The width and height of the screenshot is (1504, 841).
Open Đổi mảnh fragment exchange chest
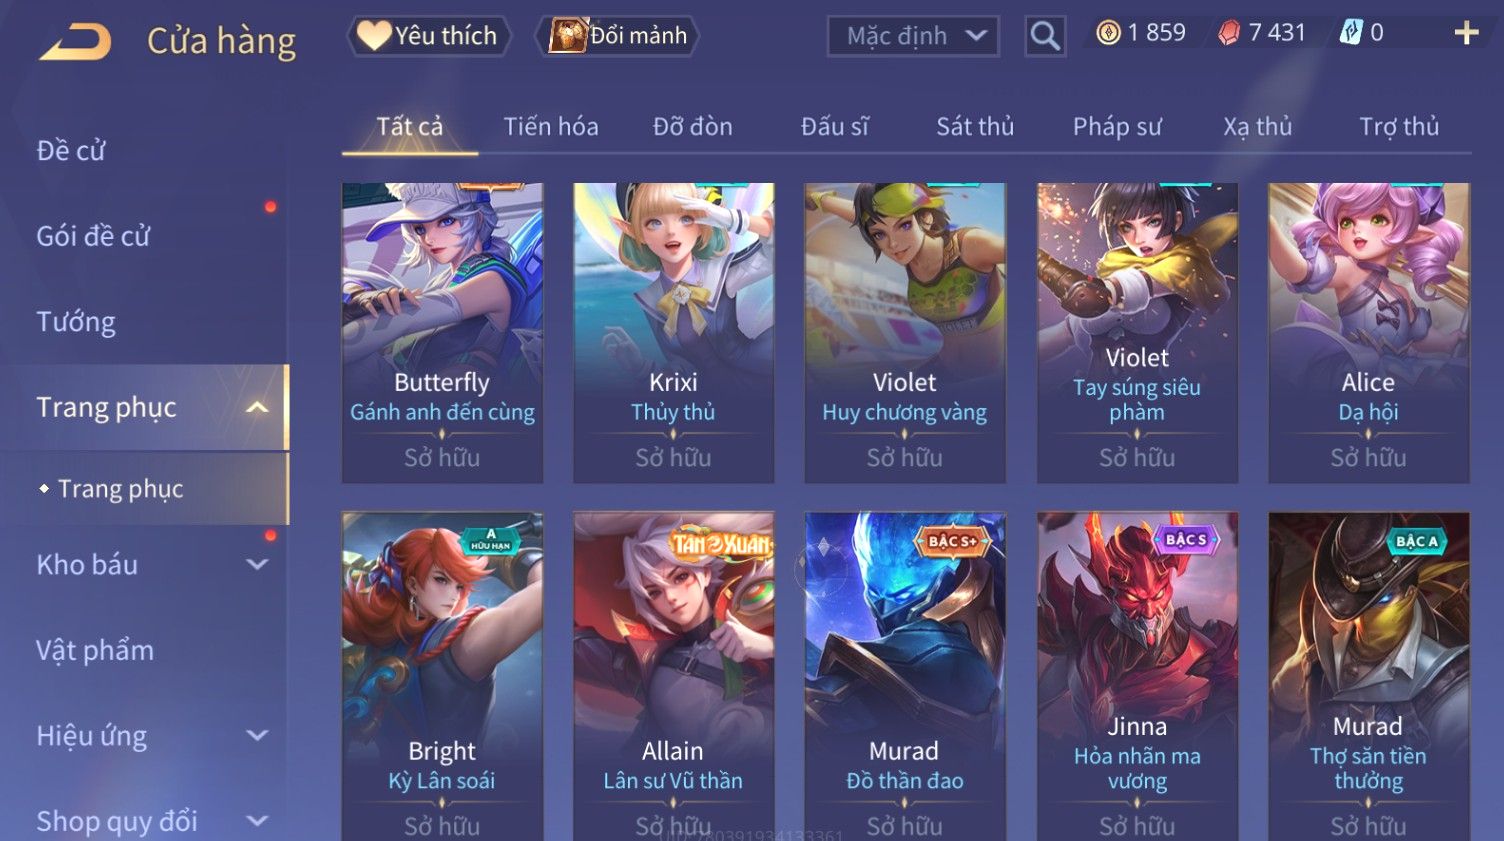[x=617, y=36]
